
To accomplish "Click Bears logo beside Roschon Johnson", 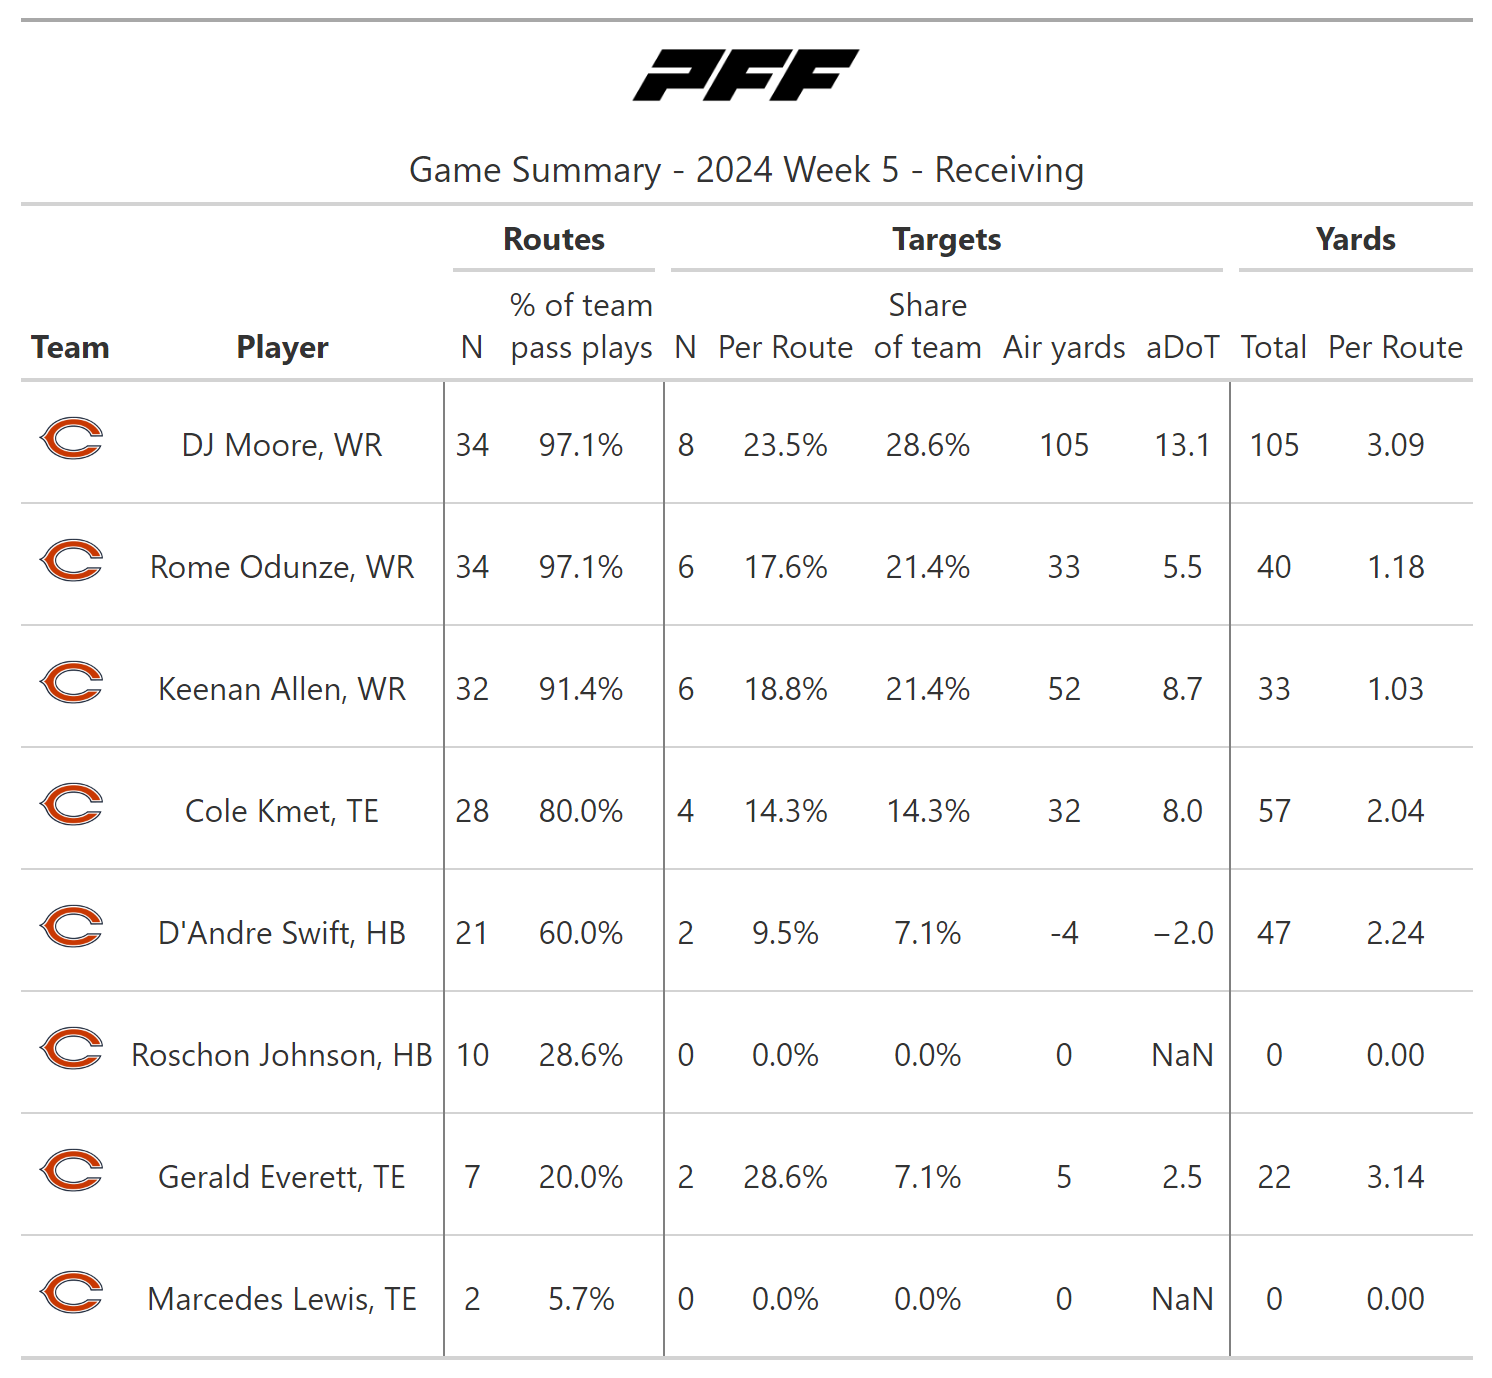I will click(71, 1049).
